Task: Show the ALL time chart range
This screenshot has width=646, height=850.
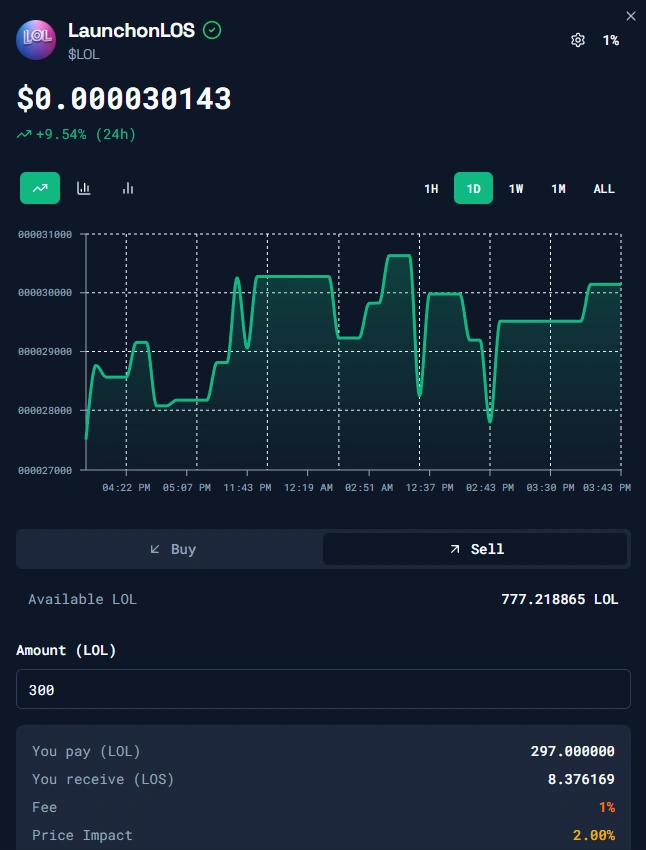Action: pyautogui.click(x=604, y=188)
